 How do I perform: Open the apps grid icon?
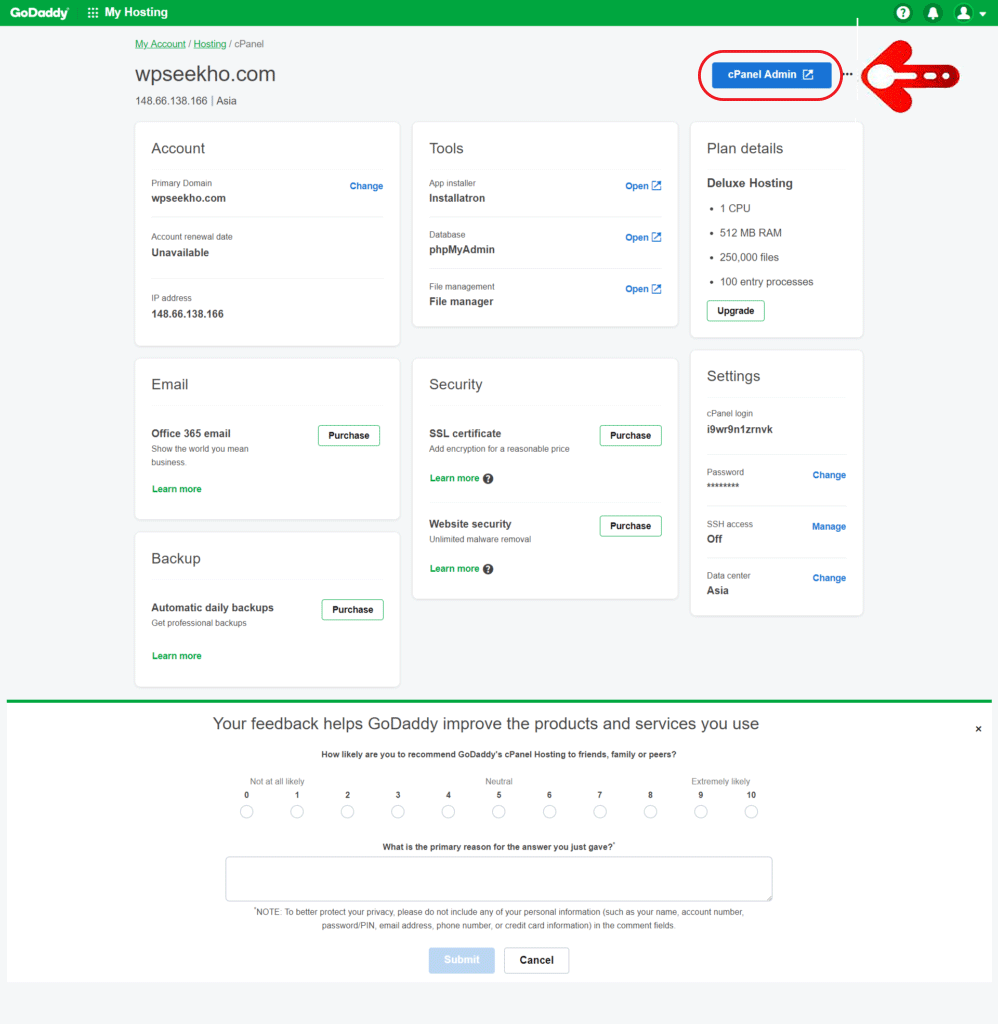[x=93, y=12]
